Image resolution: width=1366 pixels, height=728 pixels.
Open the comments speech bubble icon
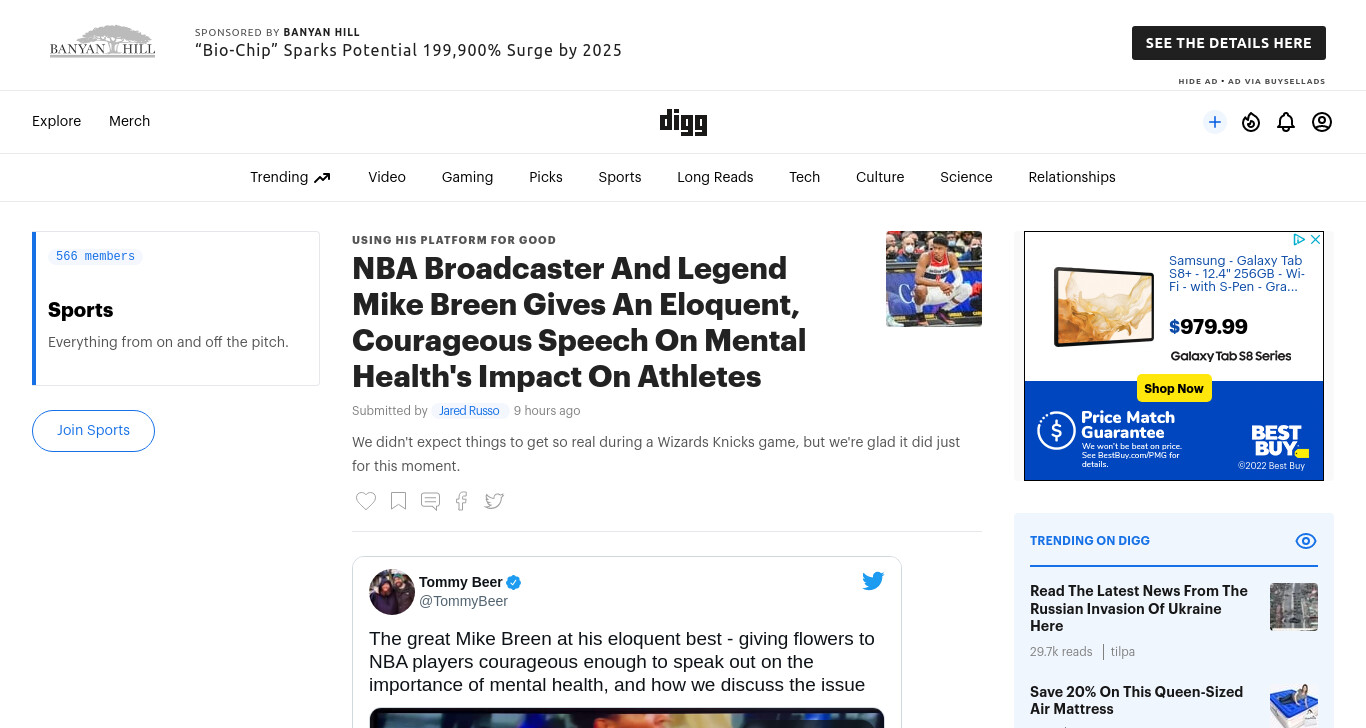point(430,501)
